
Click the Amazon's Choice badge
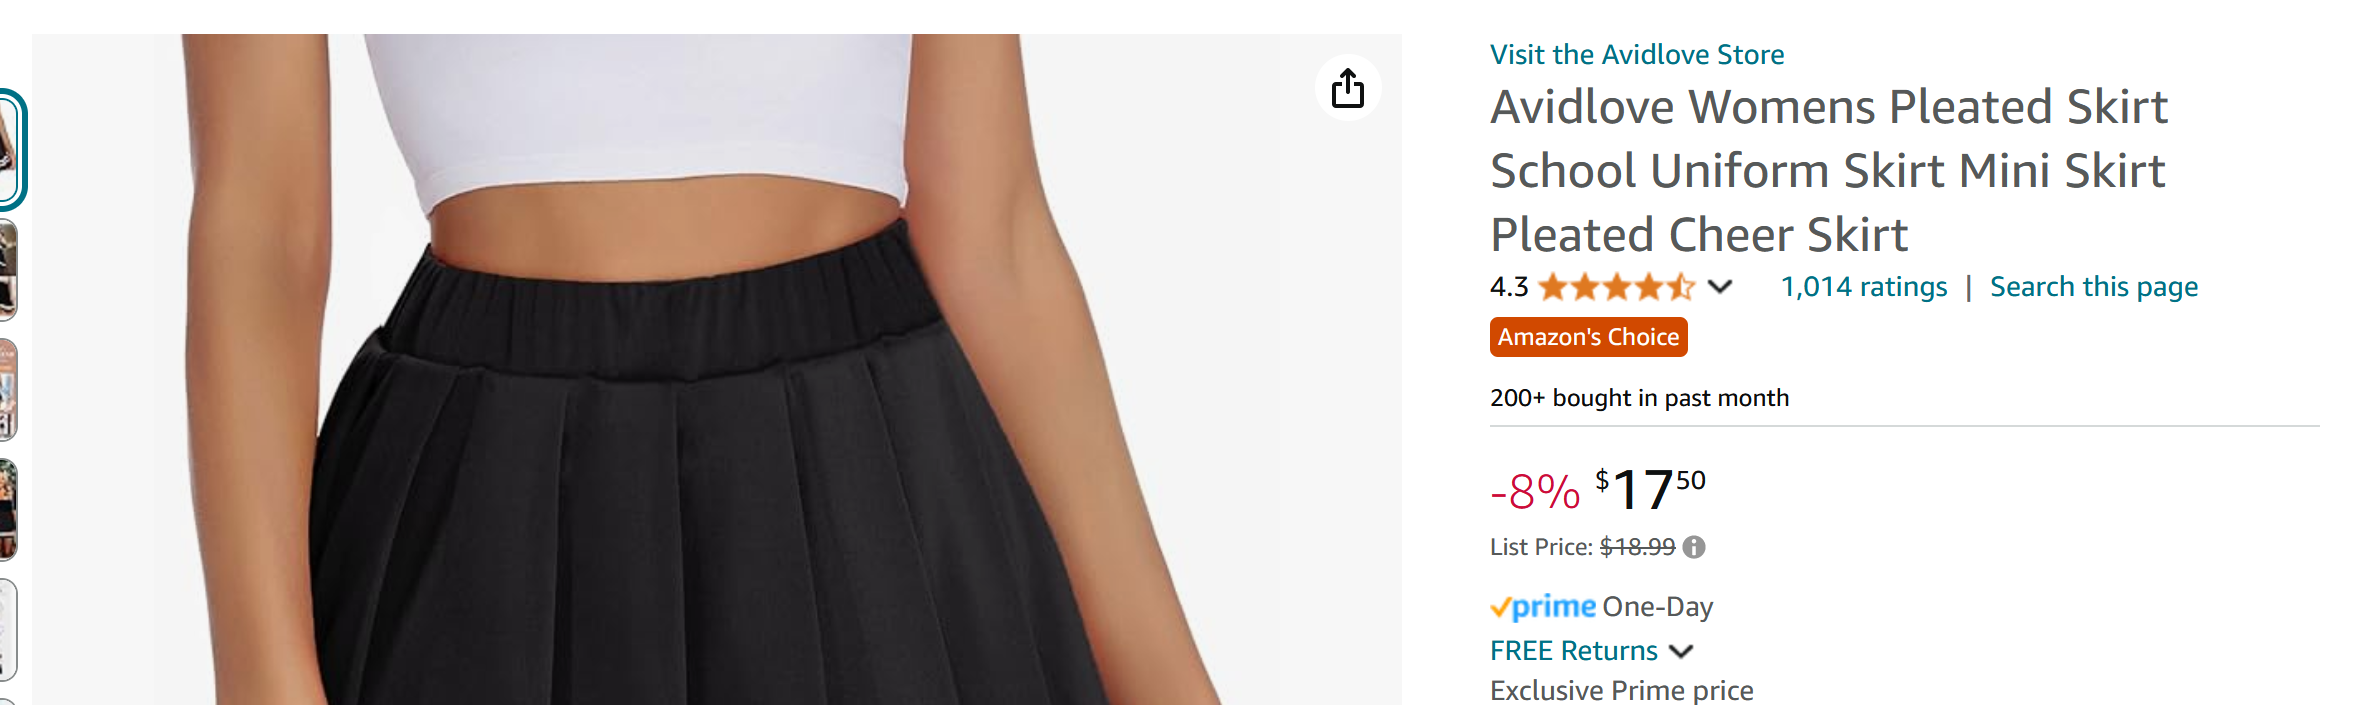(1589, 337)
